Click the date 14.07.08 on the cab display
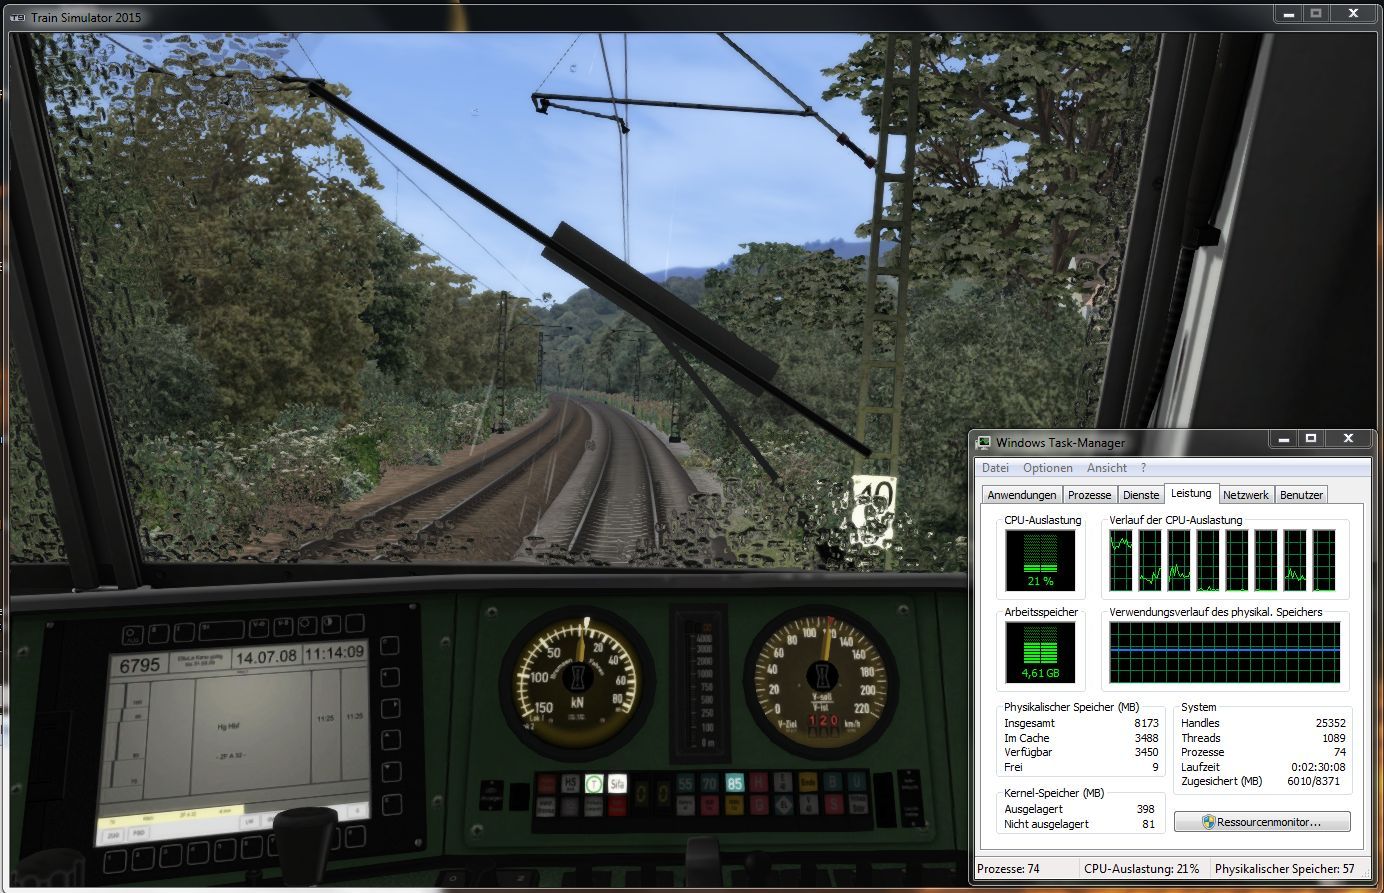Screen dimensions: 1384x893 (x=266, y=656)
